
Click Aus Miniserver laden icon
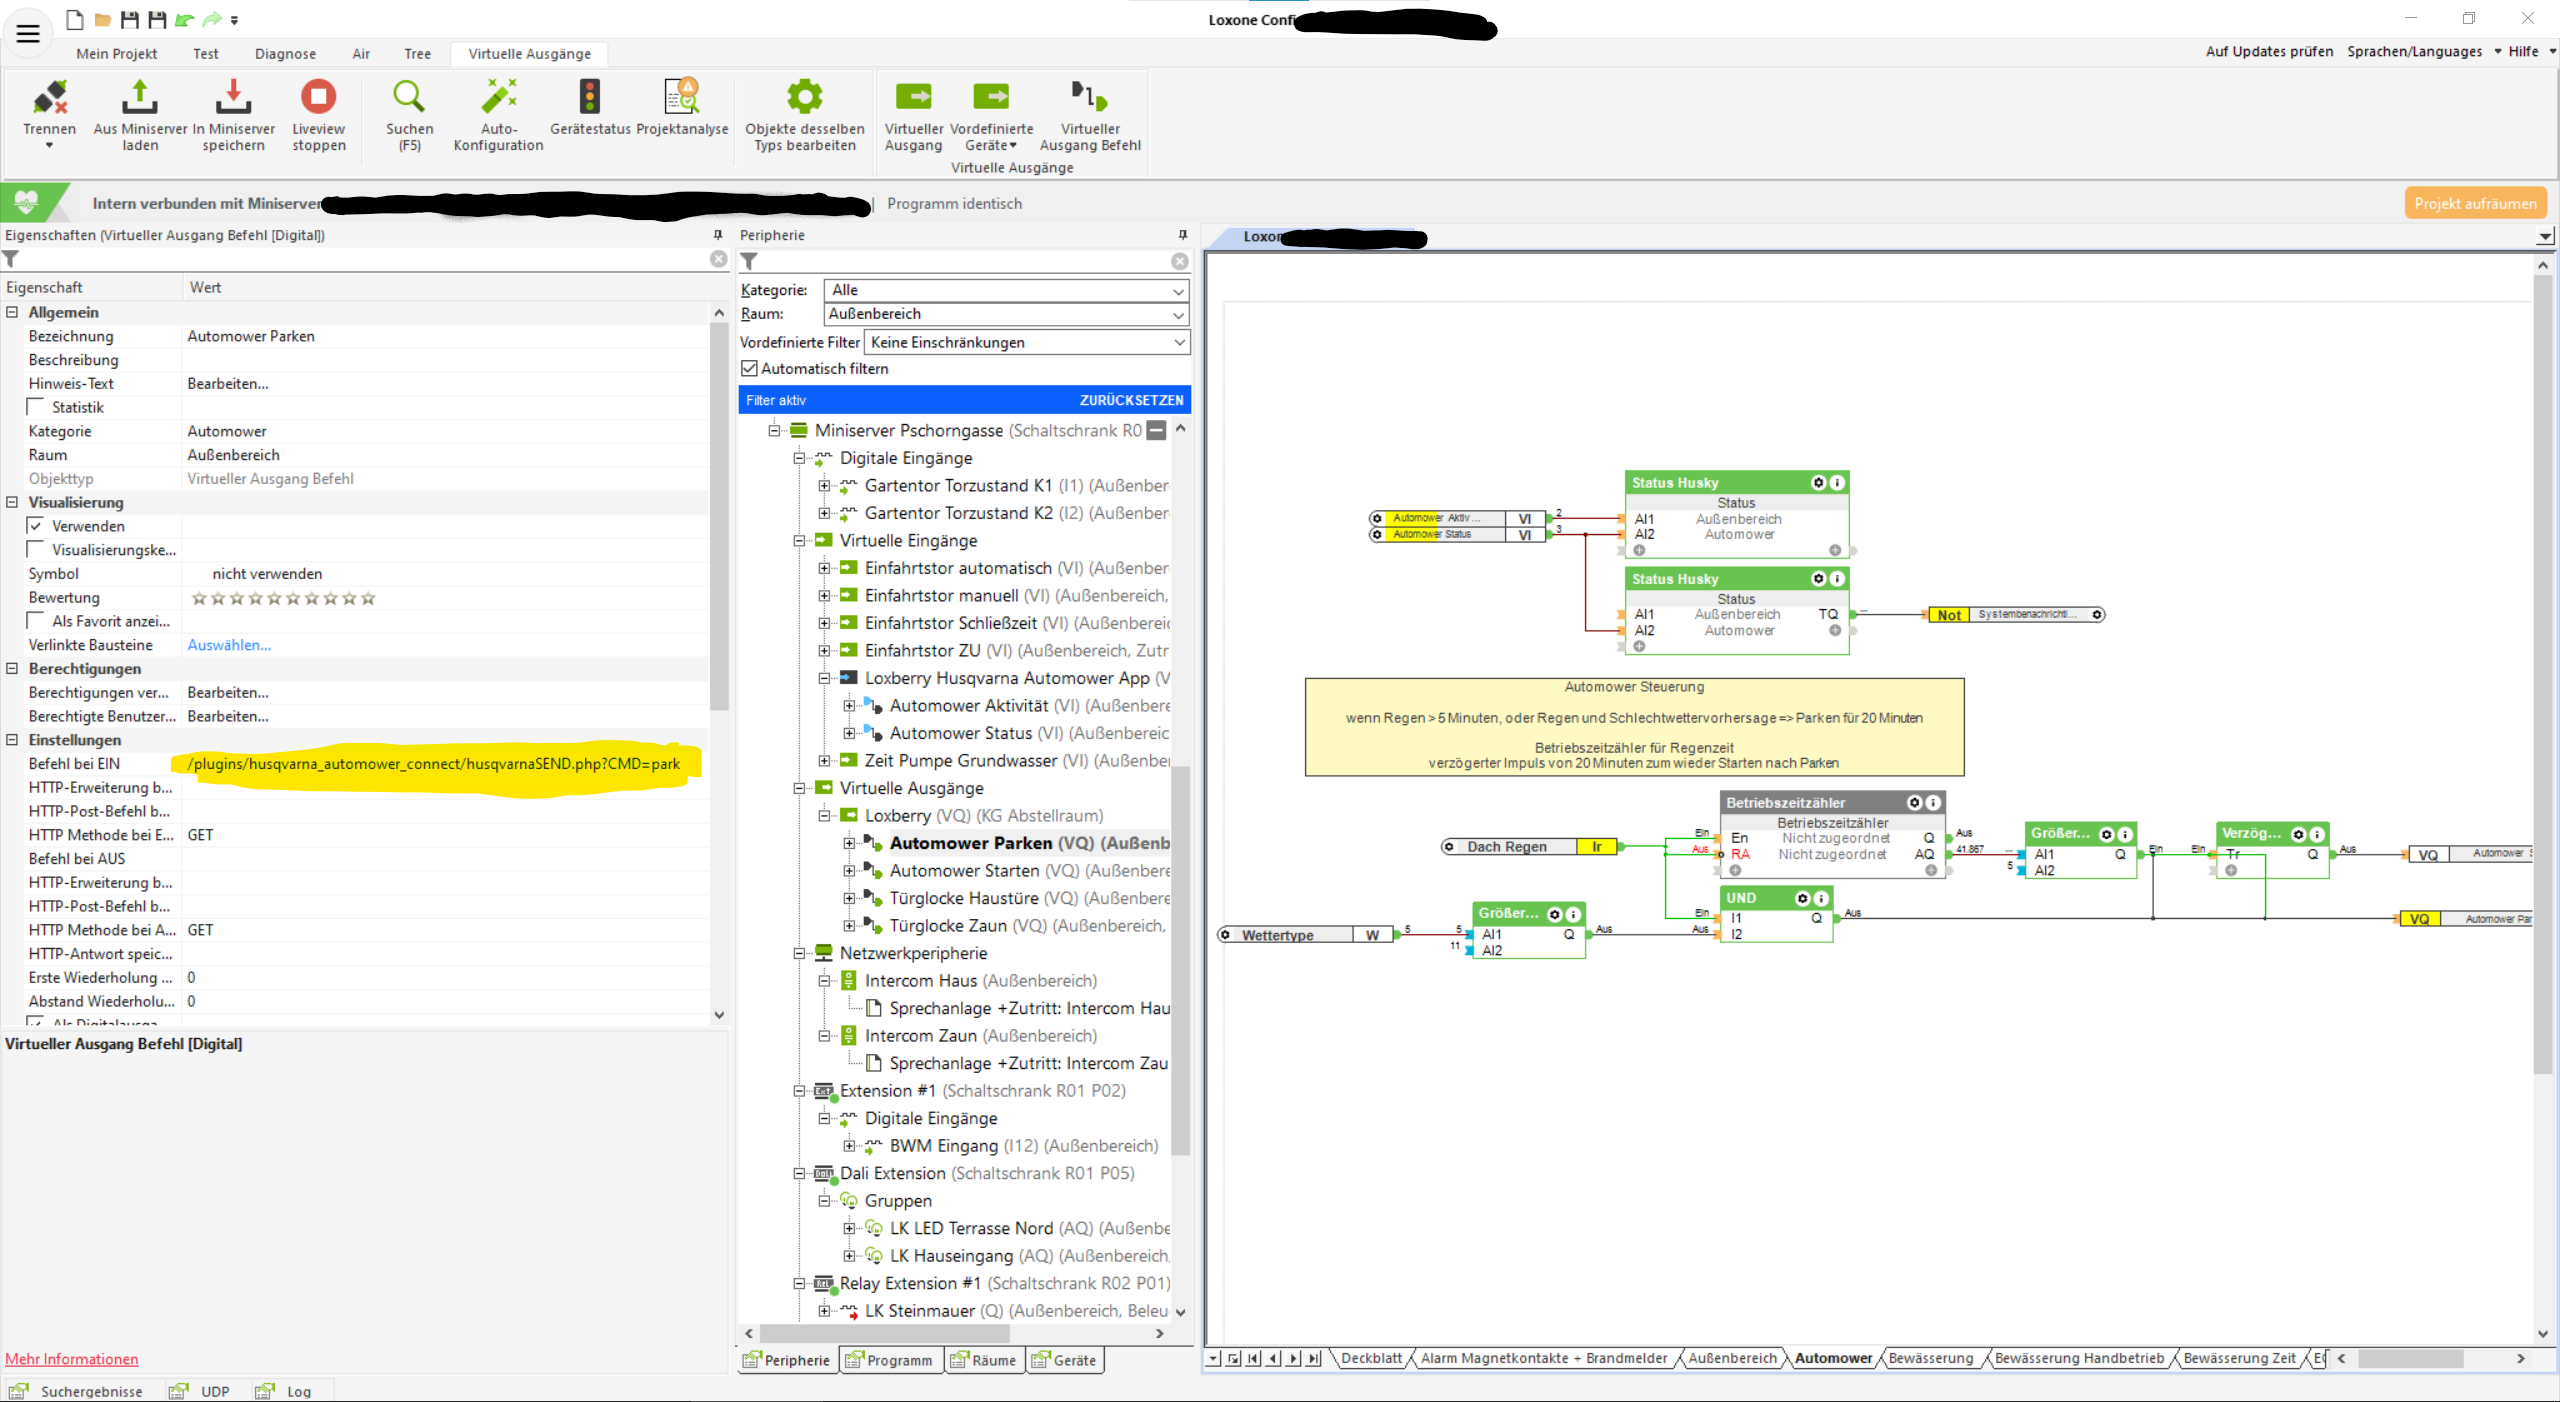(x=140, y=98)
